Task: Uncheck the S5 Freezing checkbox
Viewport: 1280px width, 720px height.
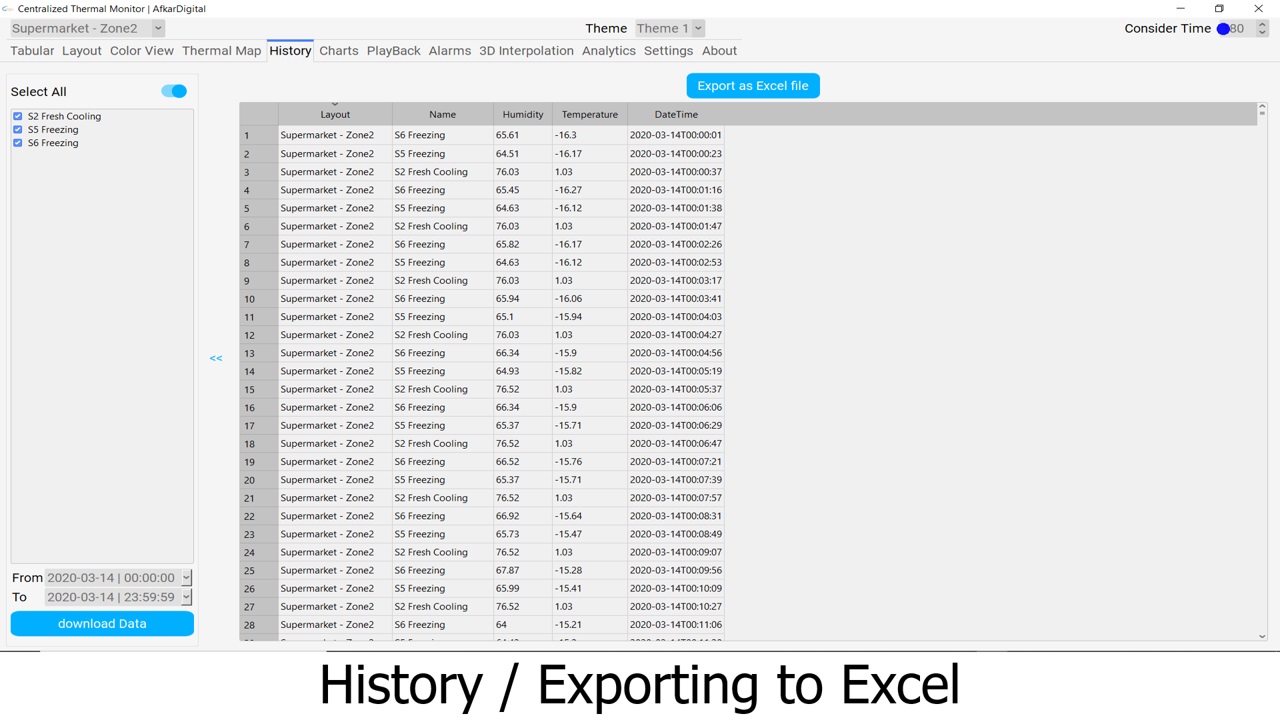Action: 18,130
